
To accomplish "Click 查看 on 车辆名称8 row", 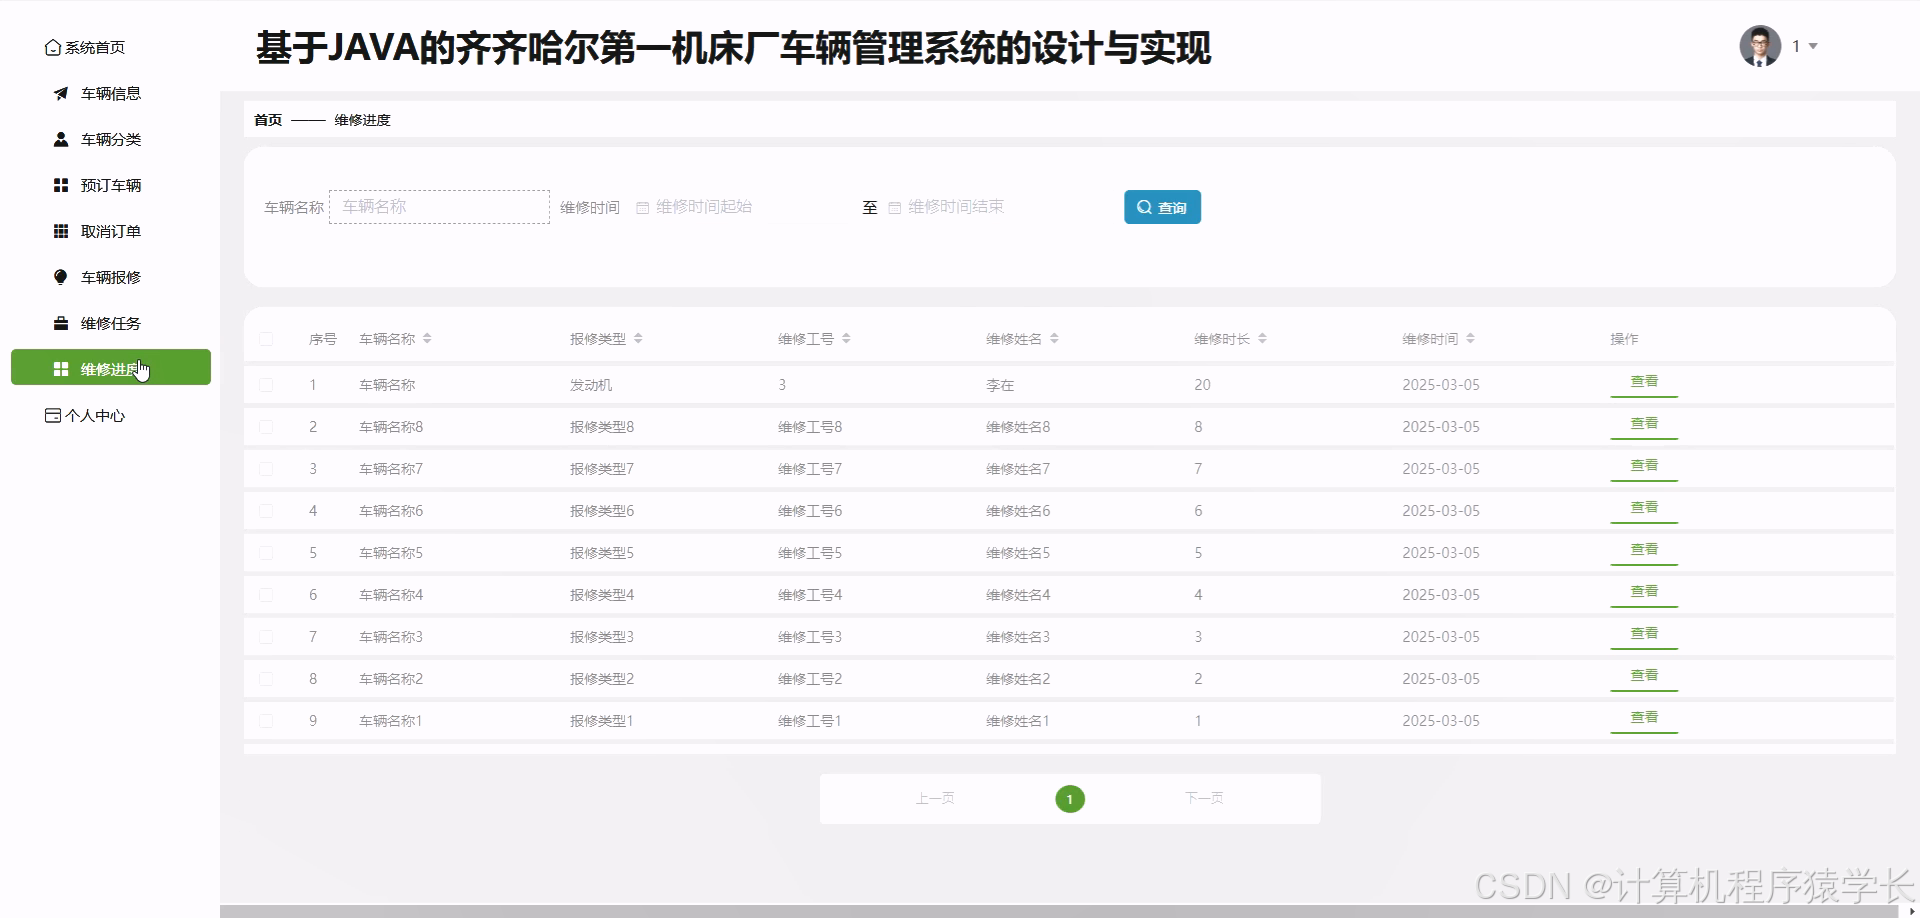I will coord(1643,423).
